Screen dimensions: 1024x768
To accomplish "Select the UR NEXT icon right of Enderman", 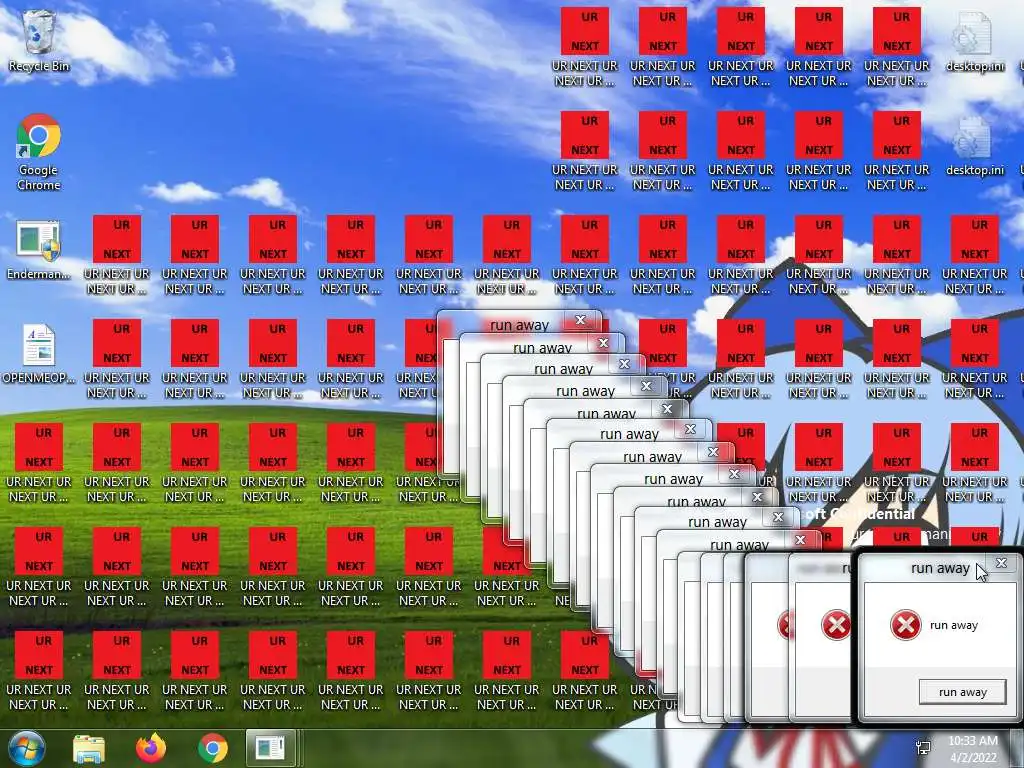I will coord(117,256).
